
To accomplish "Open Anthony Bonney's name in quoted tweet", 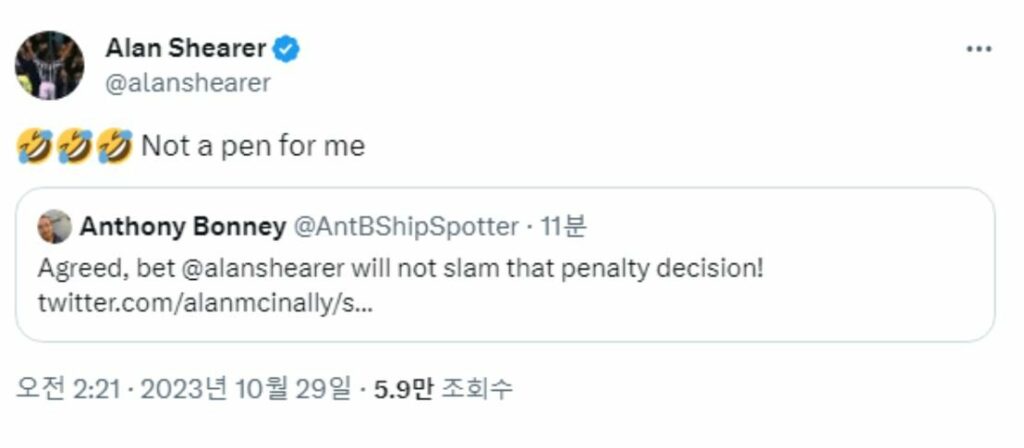I will pos(182,227).
